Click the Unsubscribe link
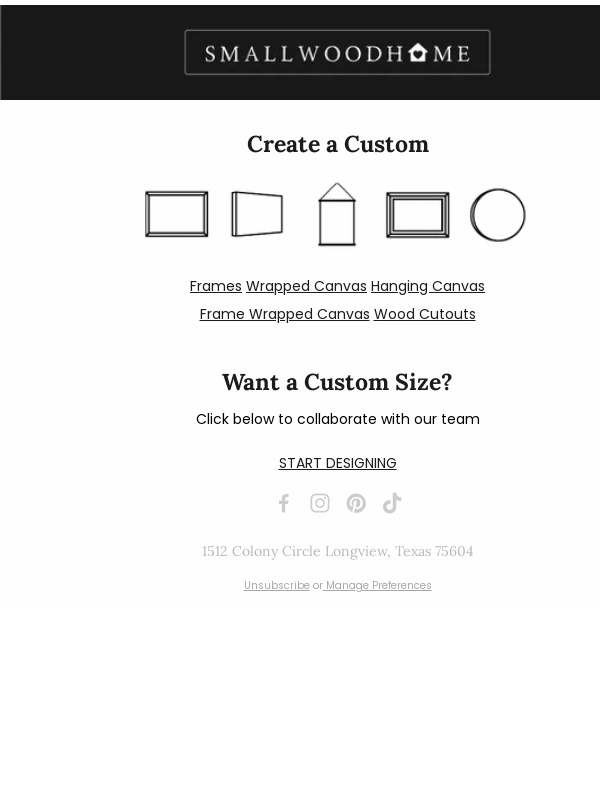 (x=277, y=585)
